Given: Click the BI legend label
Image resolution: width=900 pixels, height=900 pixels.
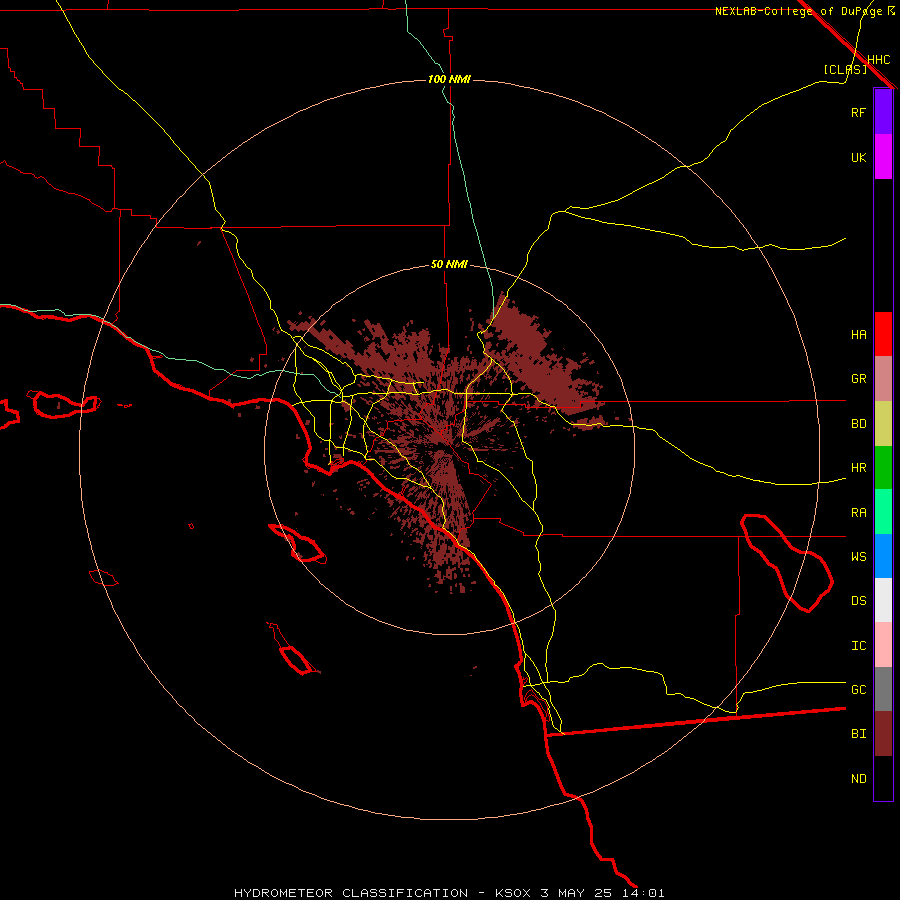Looking at the screenshot, I should 858,734.
